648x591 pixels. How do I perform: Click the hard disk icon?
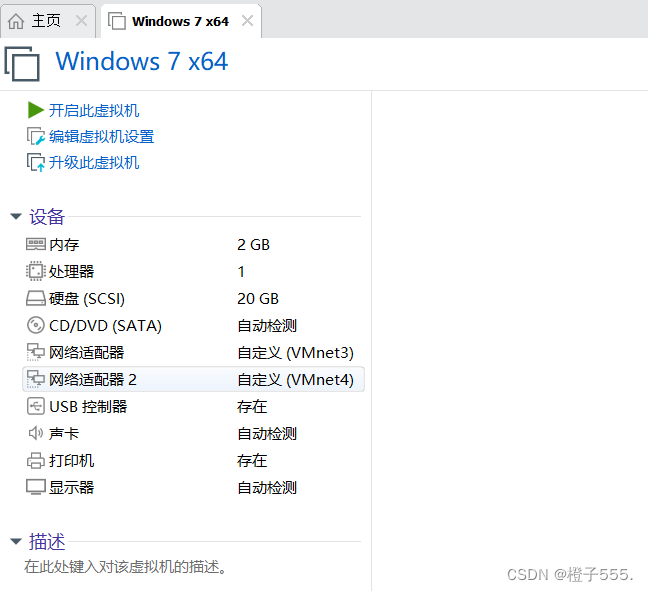[36, 298]
